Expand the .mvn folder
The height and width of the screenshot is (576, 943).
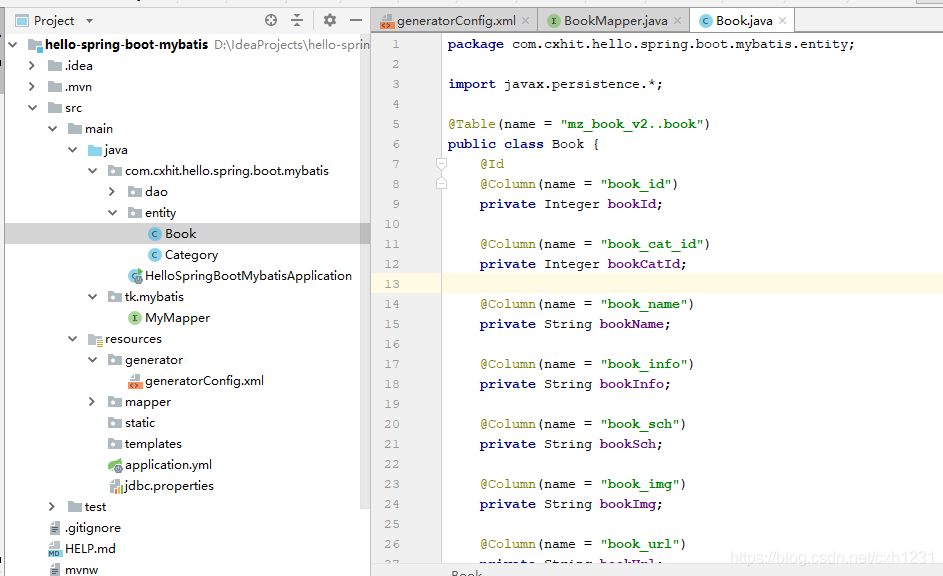[32, 87]
